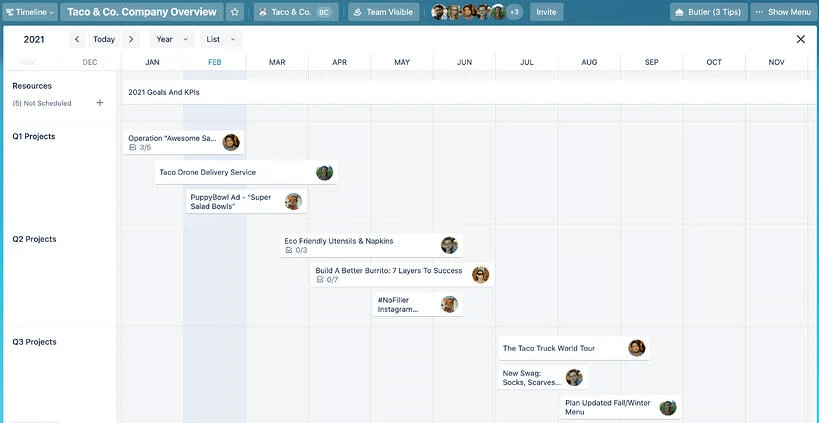Go to the next period with the right chevron
Screen dimensions: 819x423
point(131,39)
